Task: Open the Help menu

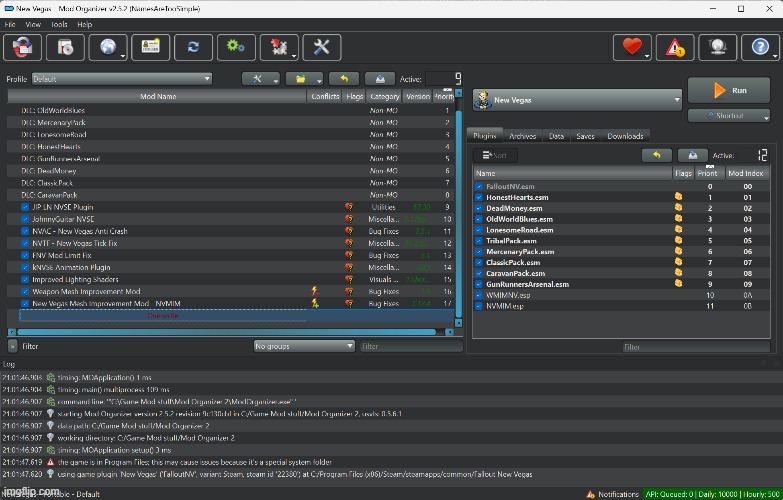Action: (x=84, y=24)
